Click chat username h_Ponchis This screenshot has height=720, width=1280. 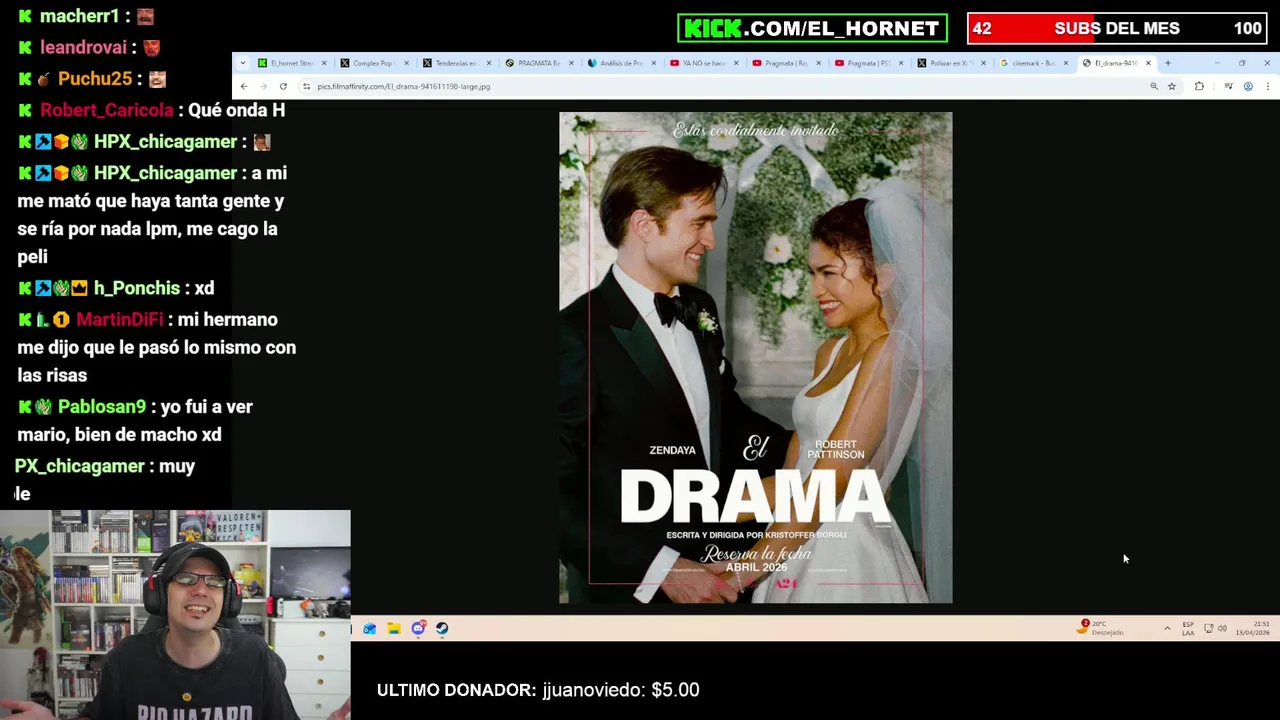pyautogui.click(x=137, y=288)
